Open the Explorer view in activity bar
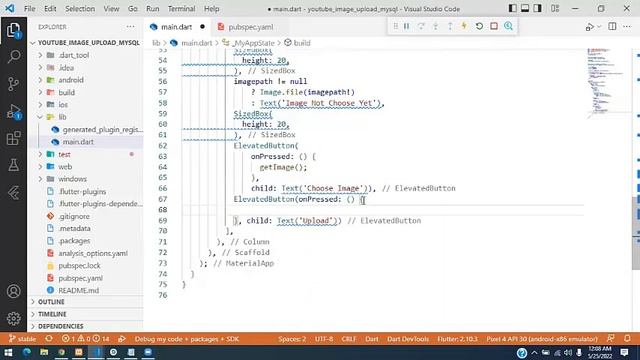 (13, 30)
